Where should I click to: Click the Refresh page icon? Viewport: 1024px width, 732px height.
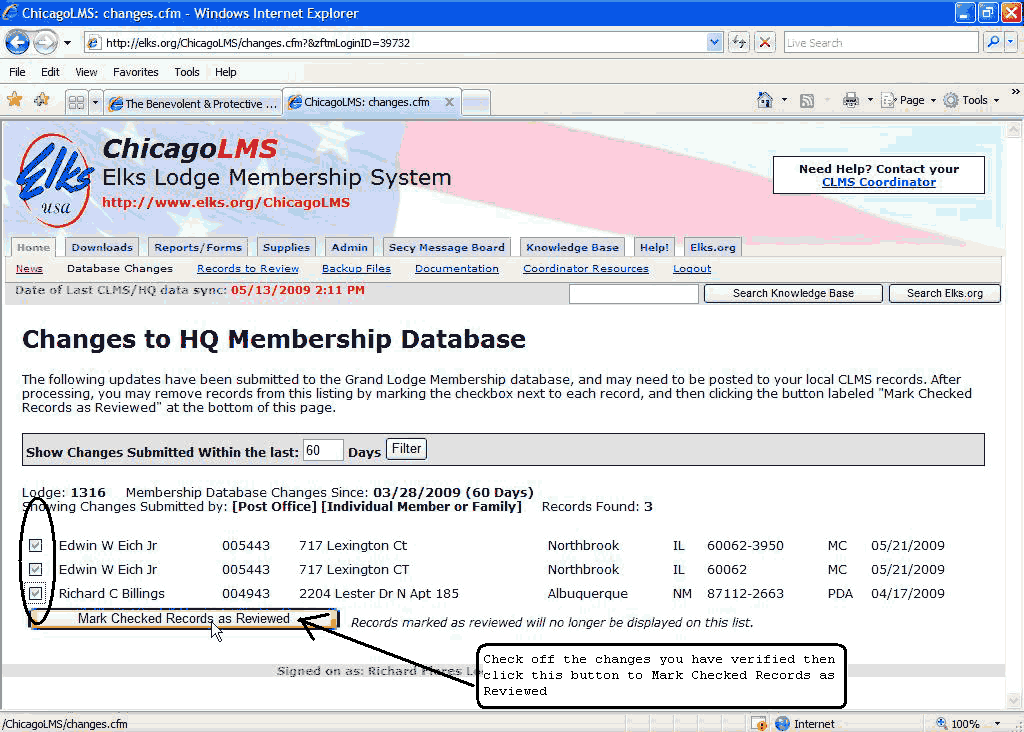(739, 42)
